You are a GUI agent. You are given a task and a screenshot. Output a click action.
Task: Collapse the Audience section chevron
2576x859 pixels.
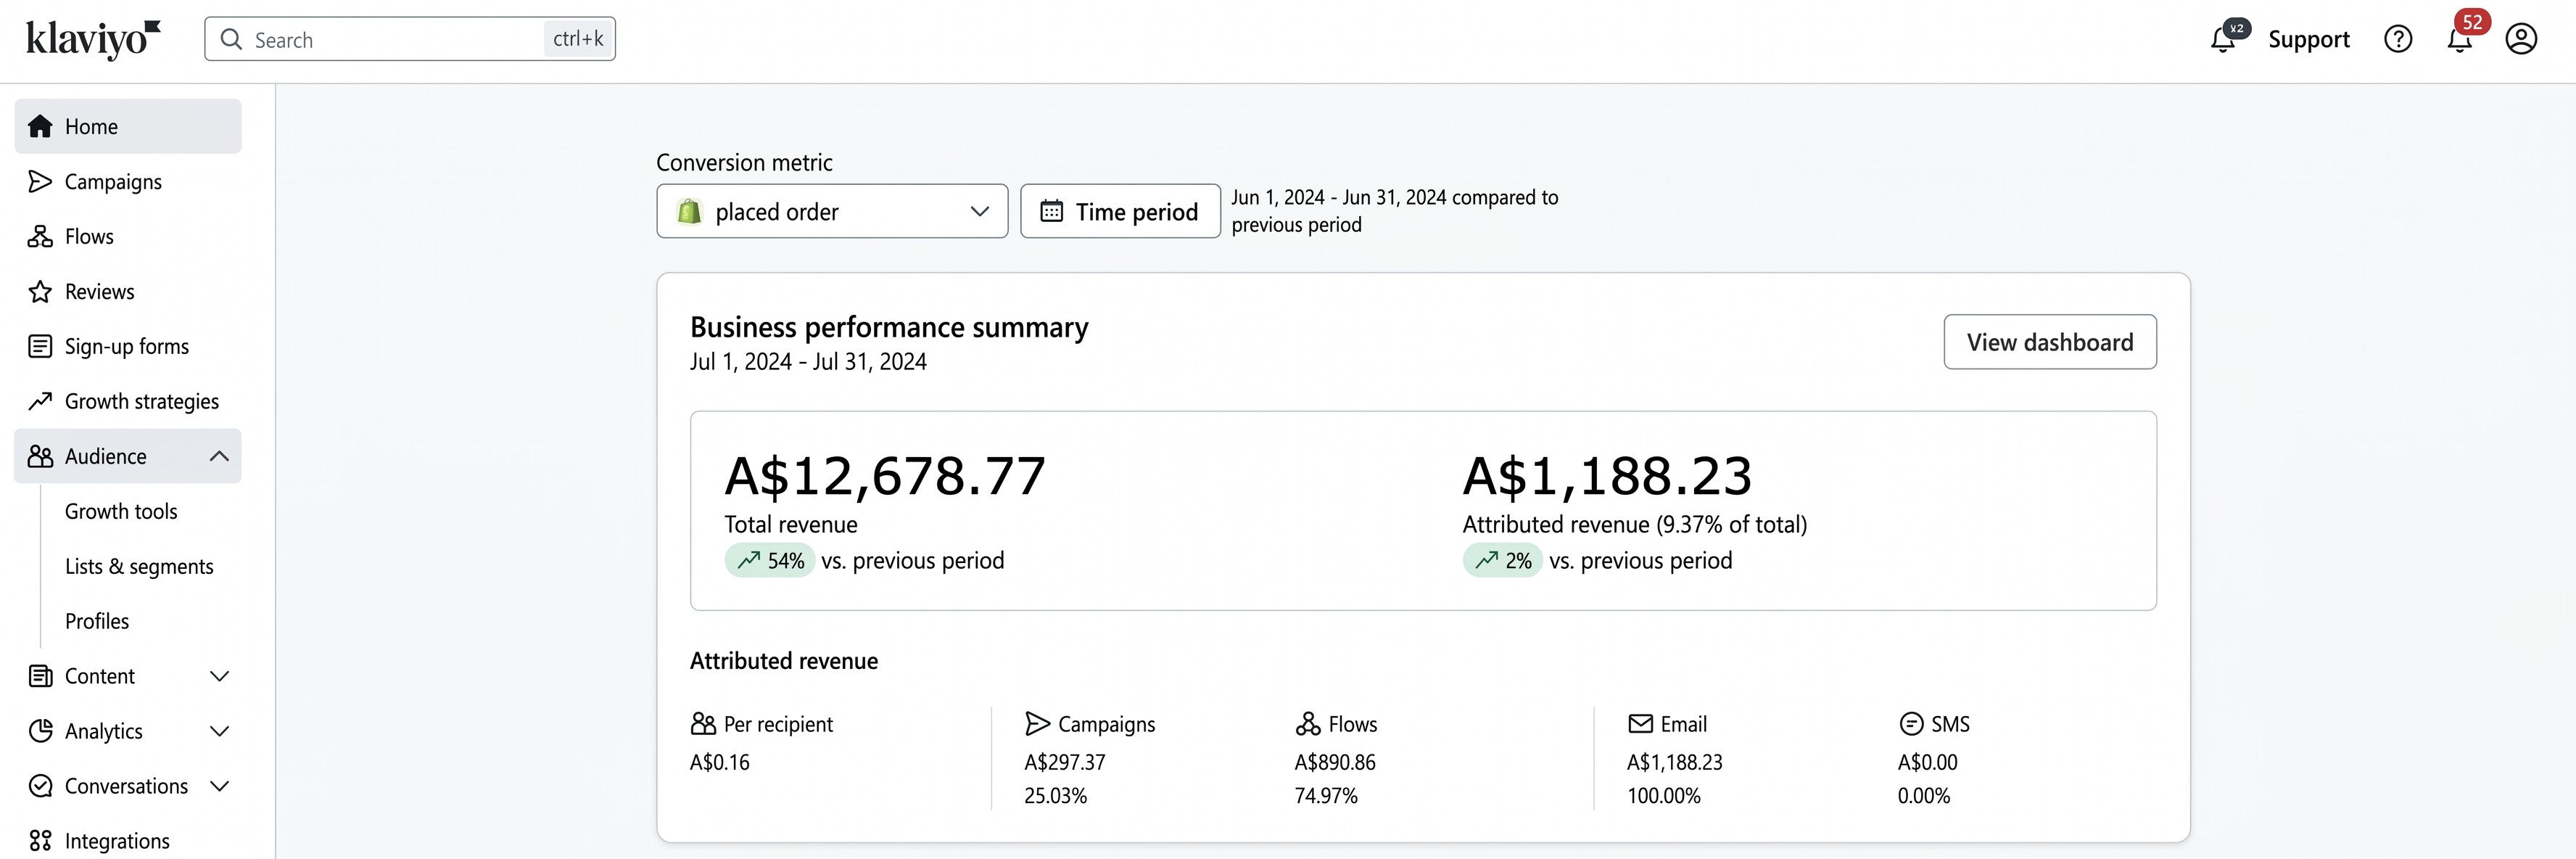click(x=219, y=456)
